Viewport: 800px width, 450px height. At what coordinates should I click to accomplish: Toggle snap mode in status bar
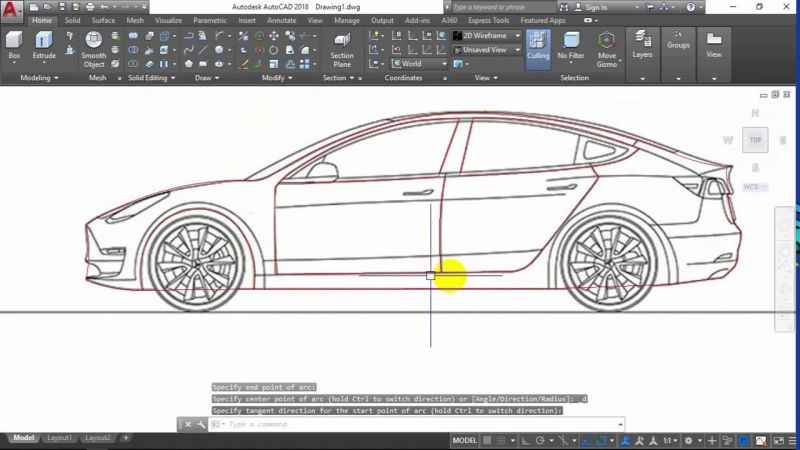(x=502, y=440)
